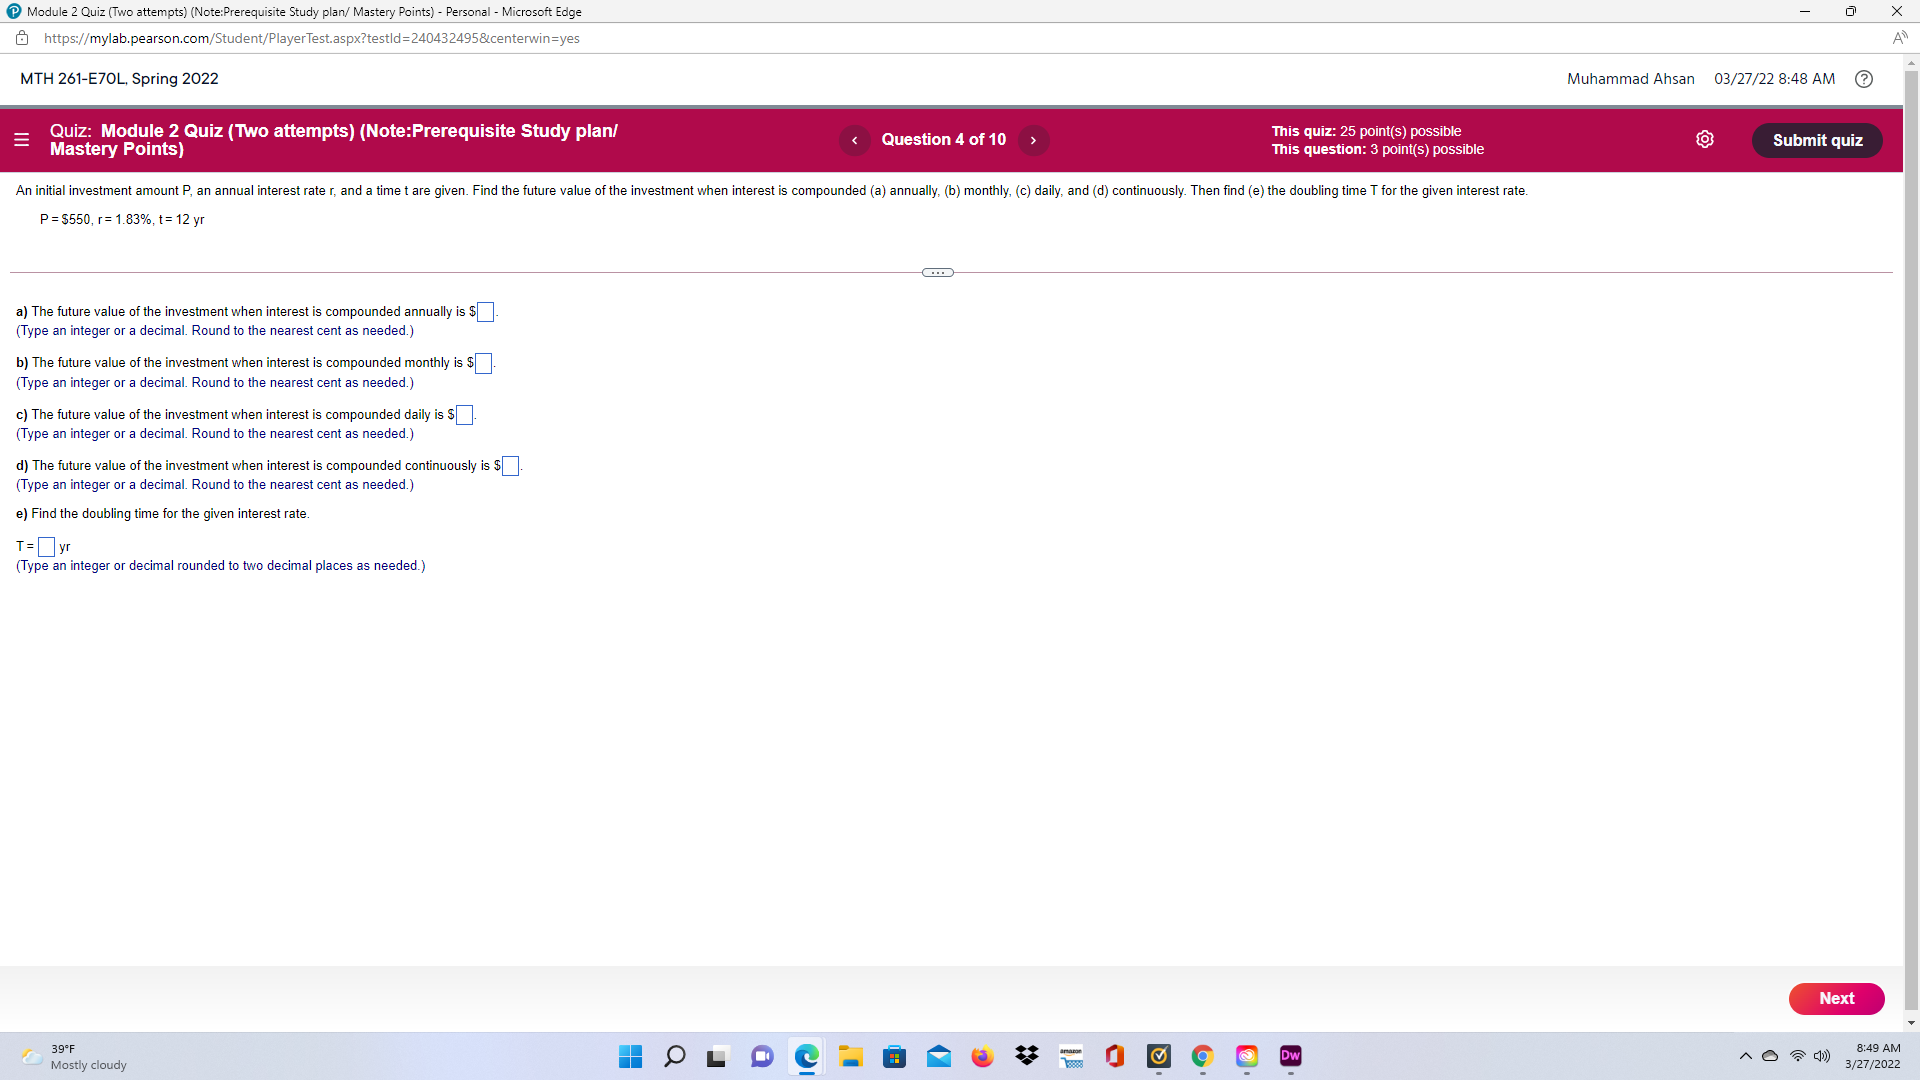Click the T doubling time answer box
1920x1080 pixels.
[x=46, y=547]
